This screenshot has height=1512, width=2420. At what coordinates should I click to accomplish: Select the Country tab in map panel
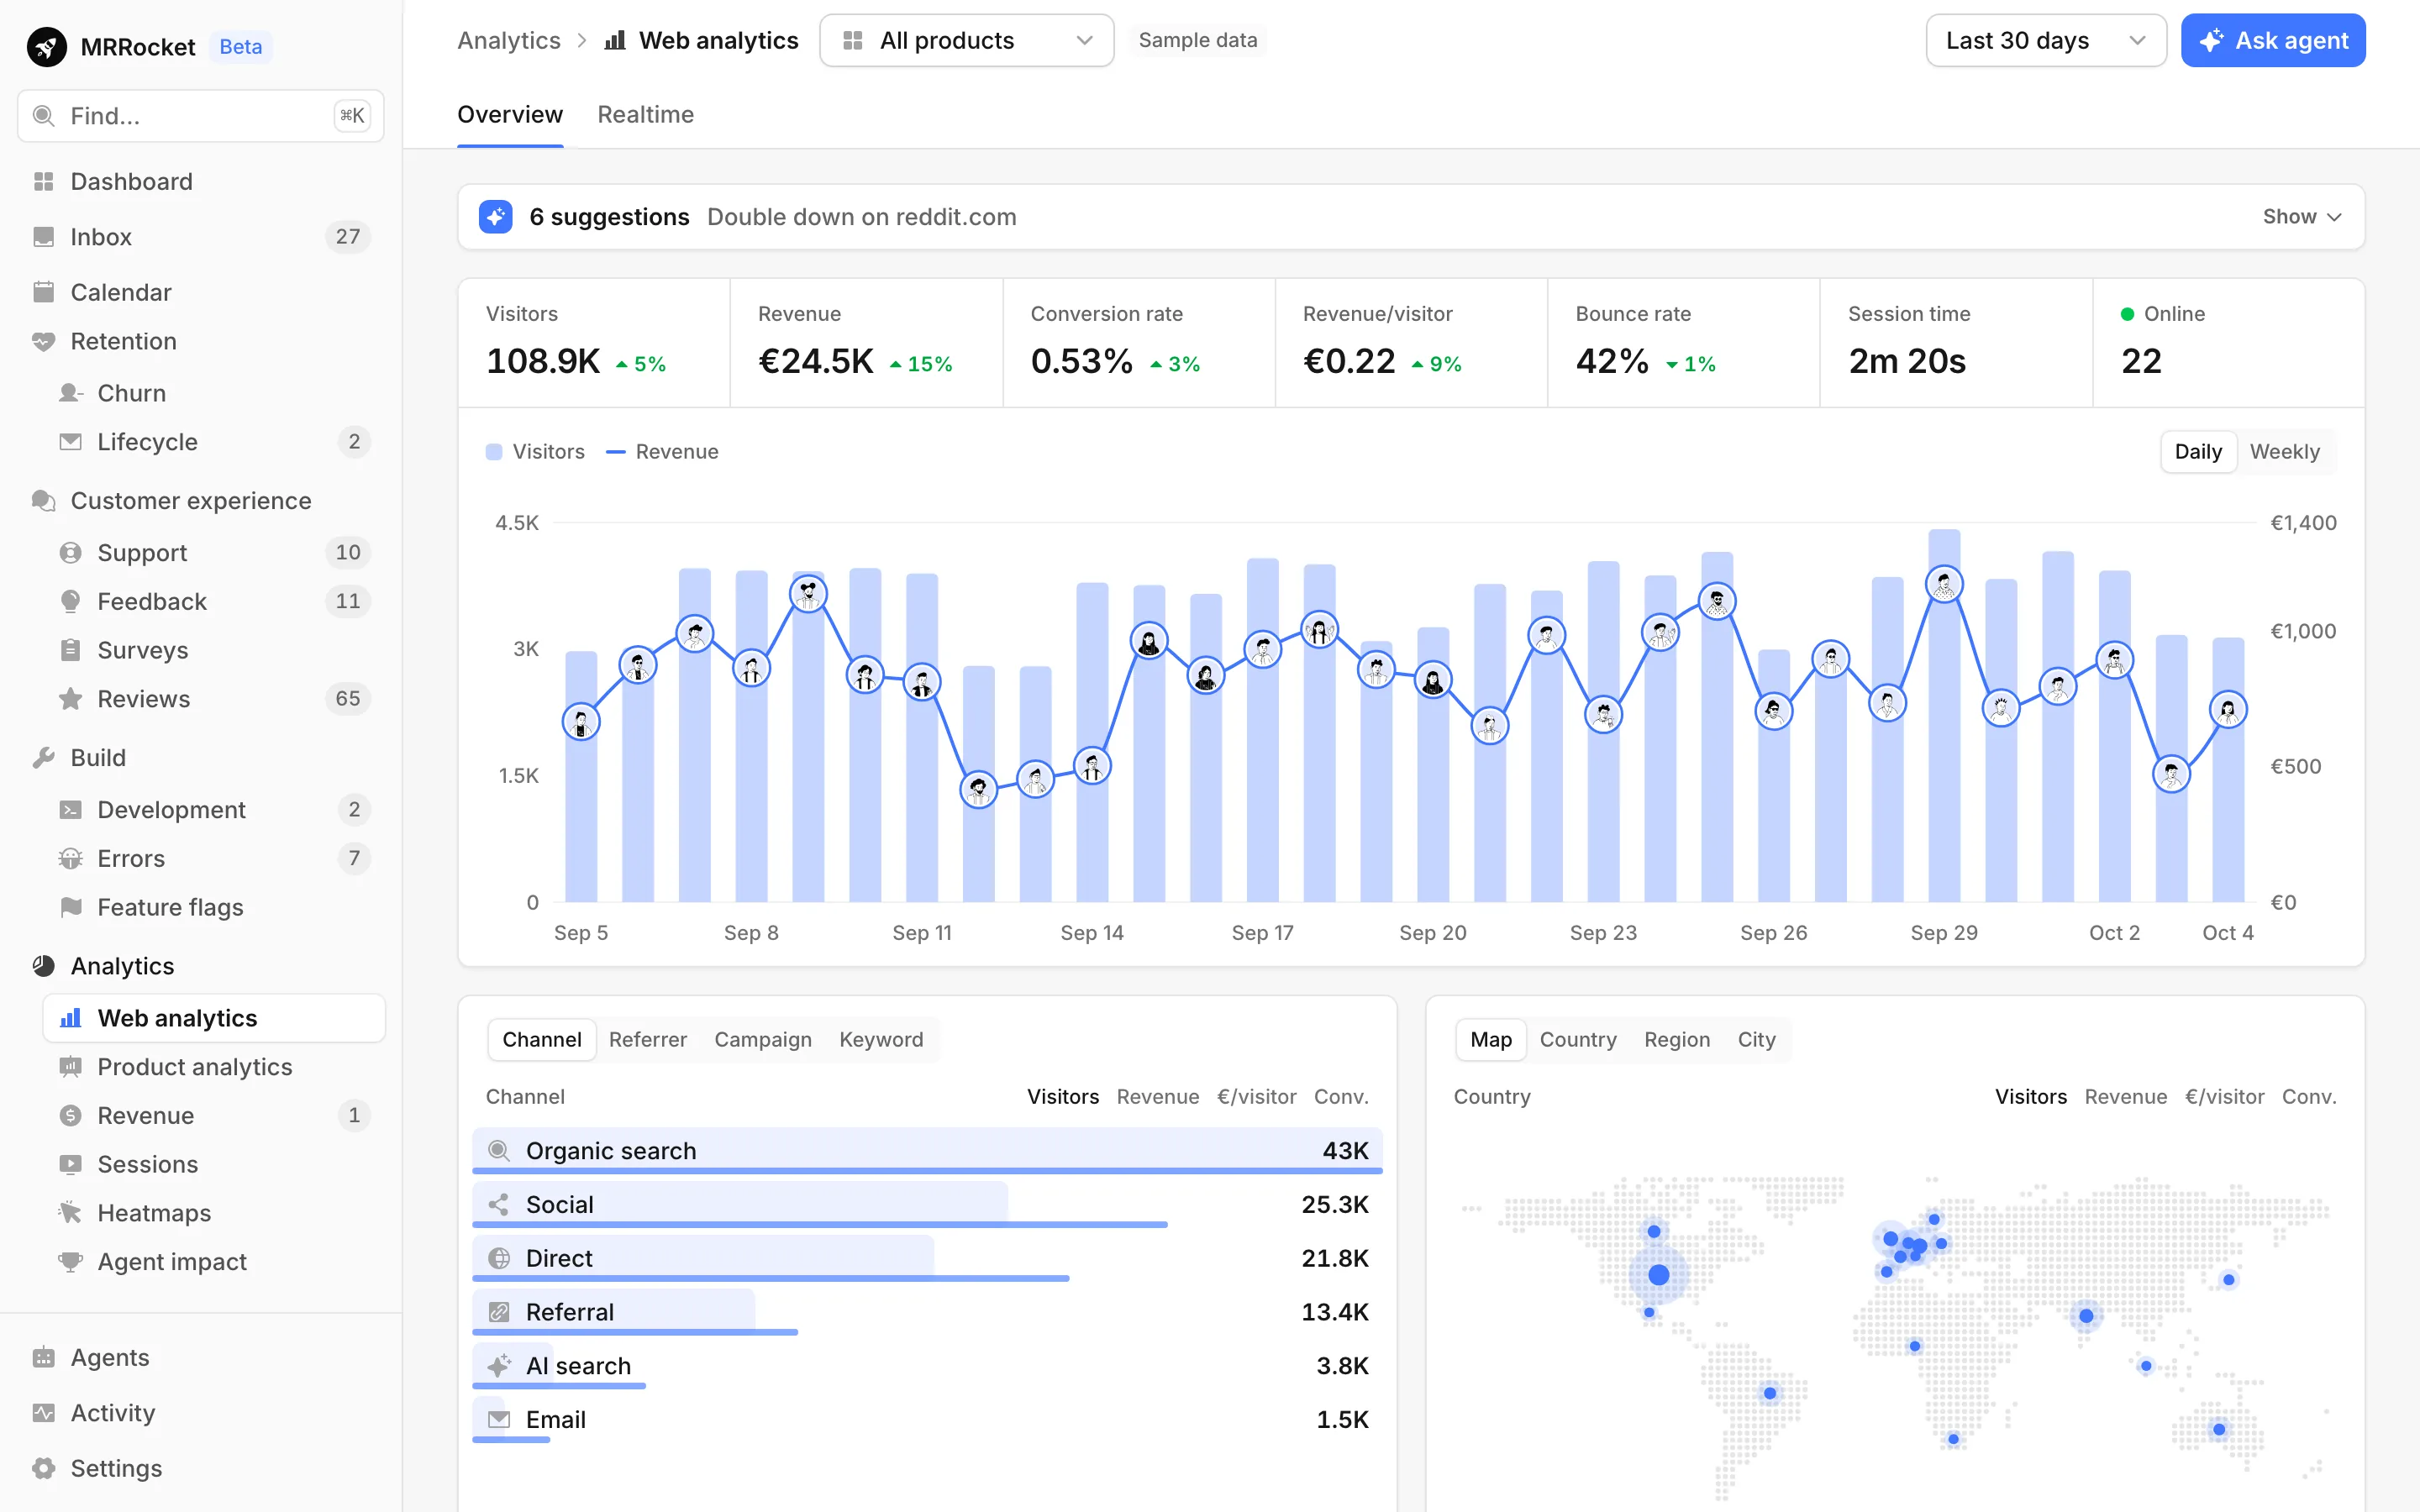pyautogui.click(x=1577, y=1040)
